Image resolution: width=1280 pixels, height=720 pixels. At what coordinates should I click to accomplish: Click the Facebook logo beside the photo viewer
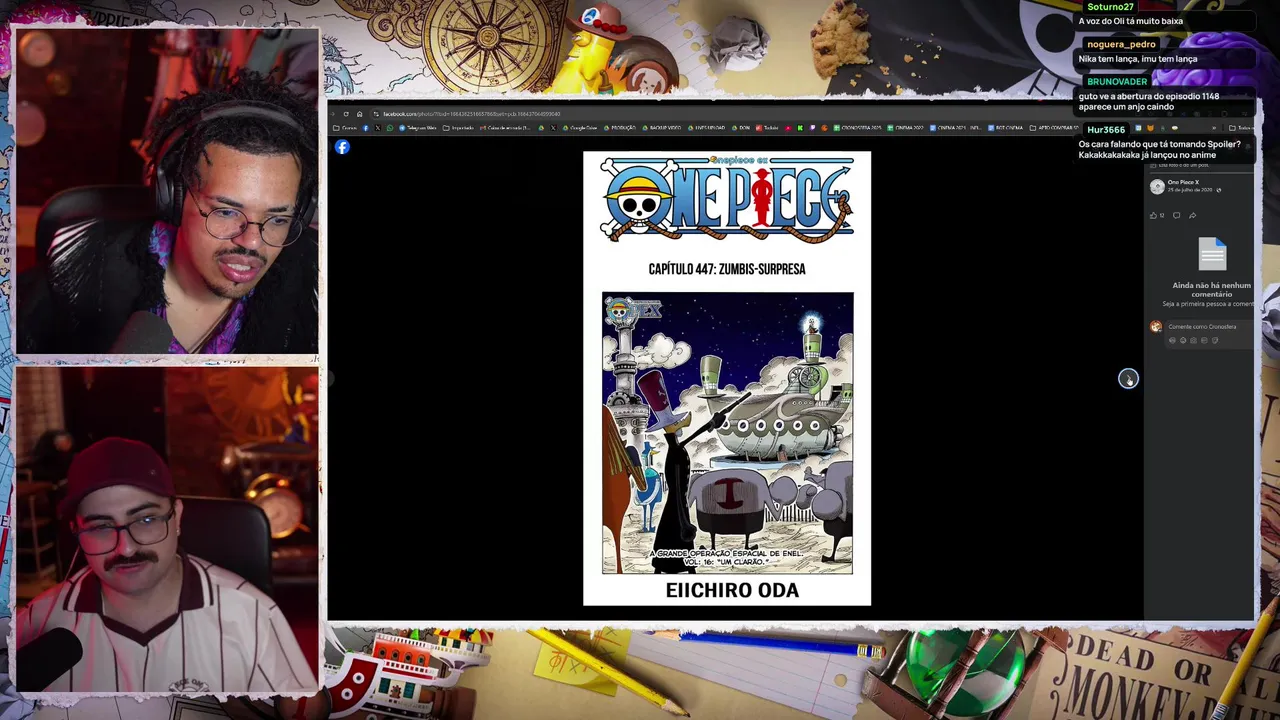[x=342, y=147]
